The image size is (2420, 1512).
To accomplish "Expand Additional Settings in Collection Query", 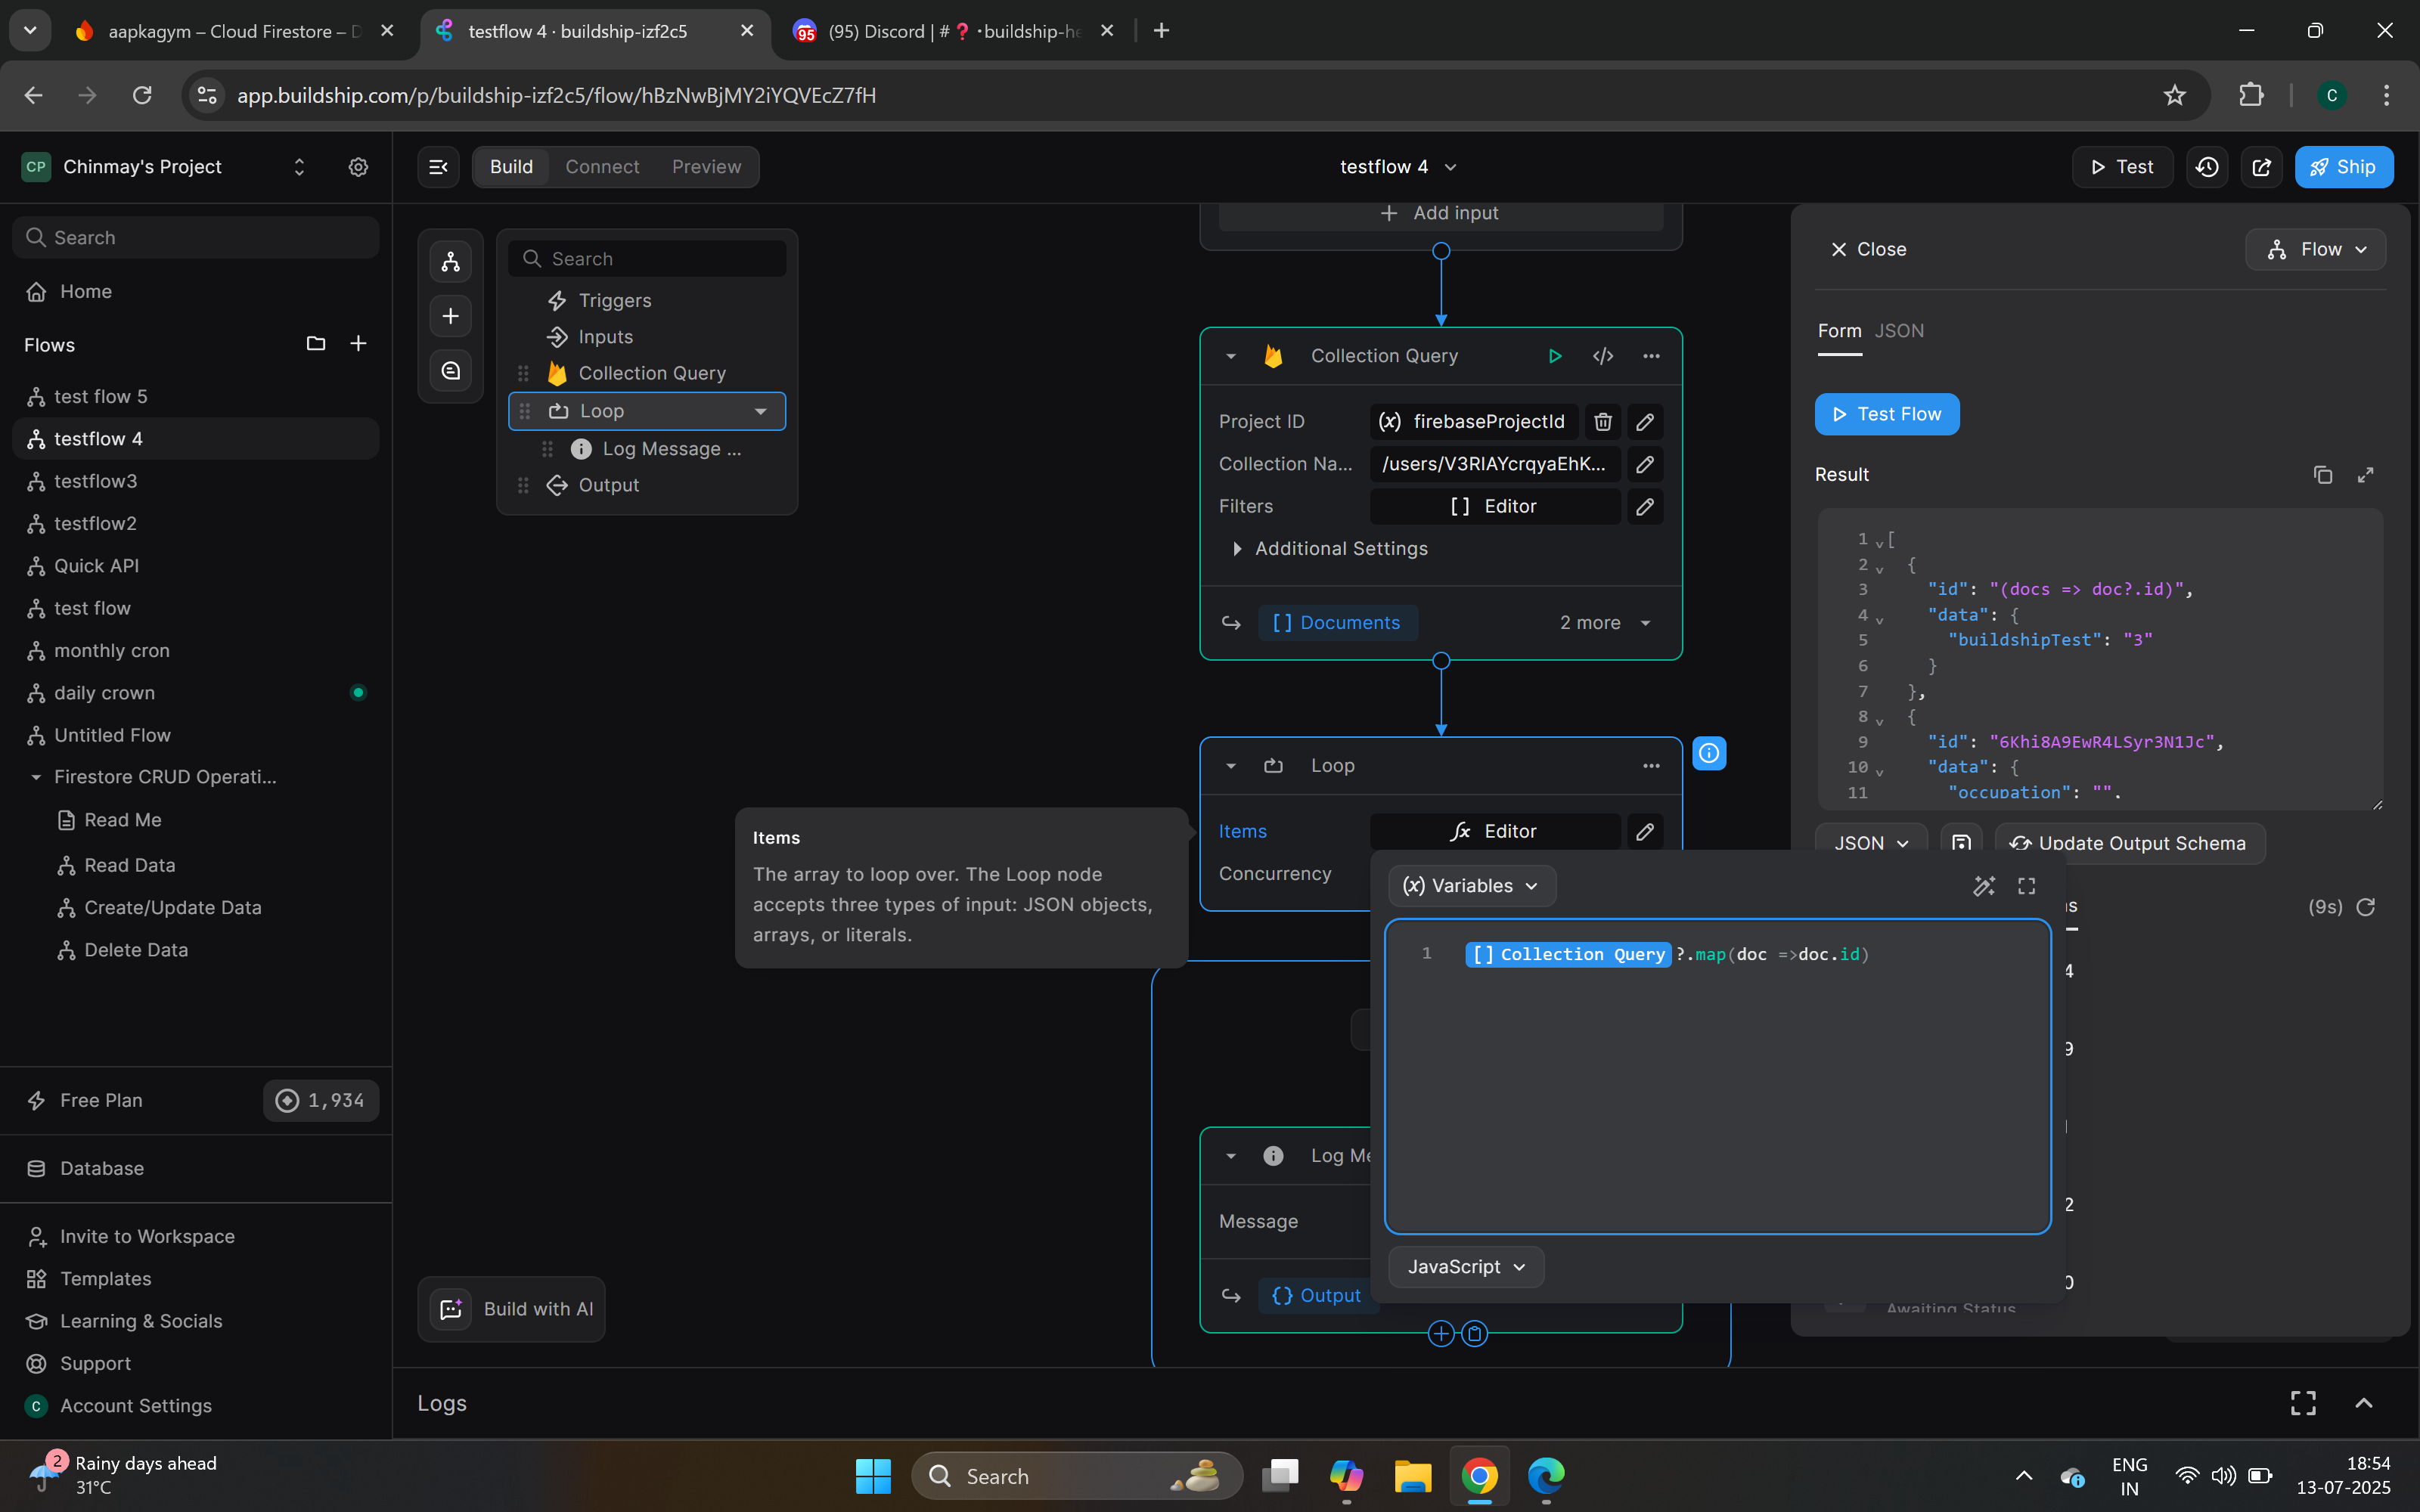I will (1329, 549).
